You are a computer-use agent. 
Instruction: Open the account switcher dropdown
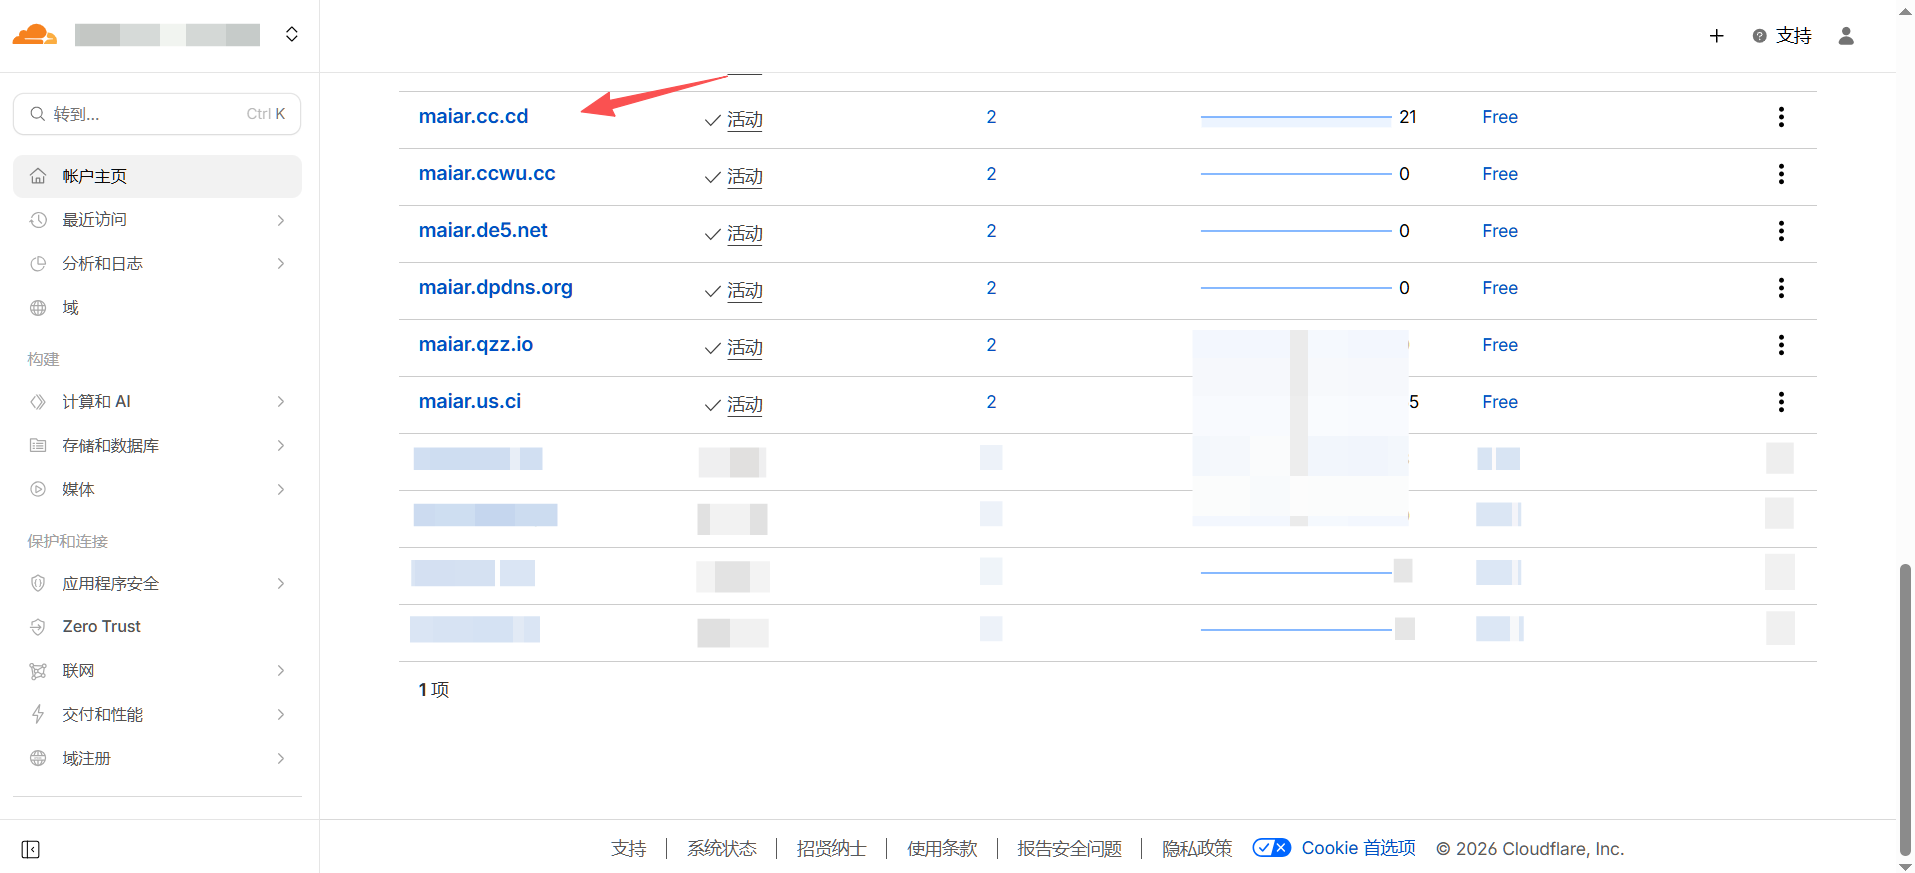[291, 35]
